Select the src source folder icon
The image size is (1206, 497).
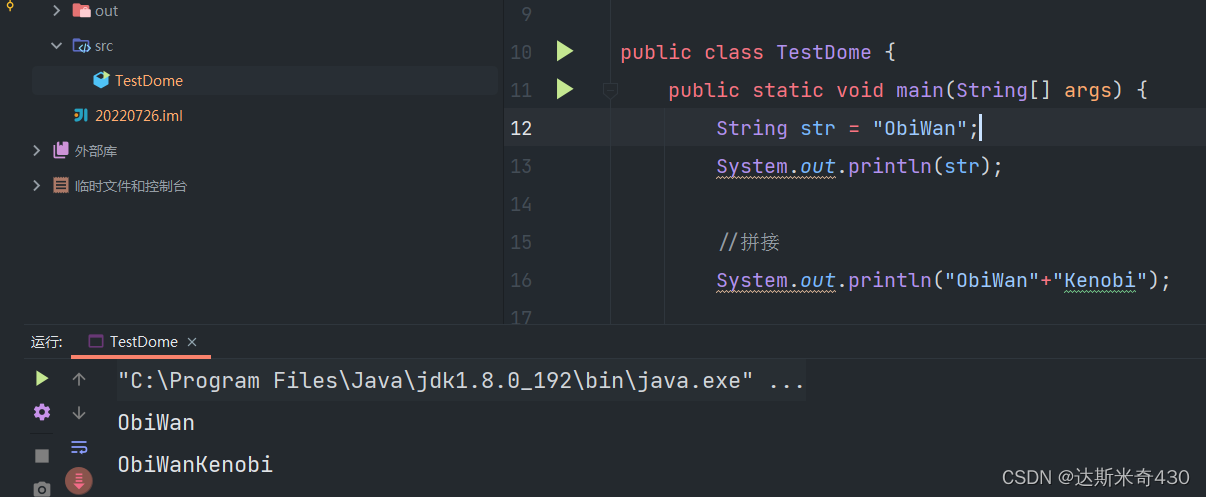pyautogui.click(x=81, y=45)
